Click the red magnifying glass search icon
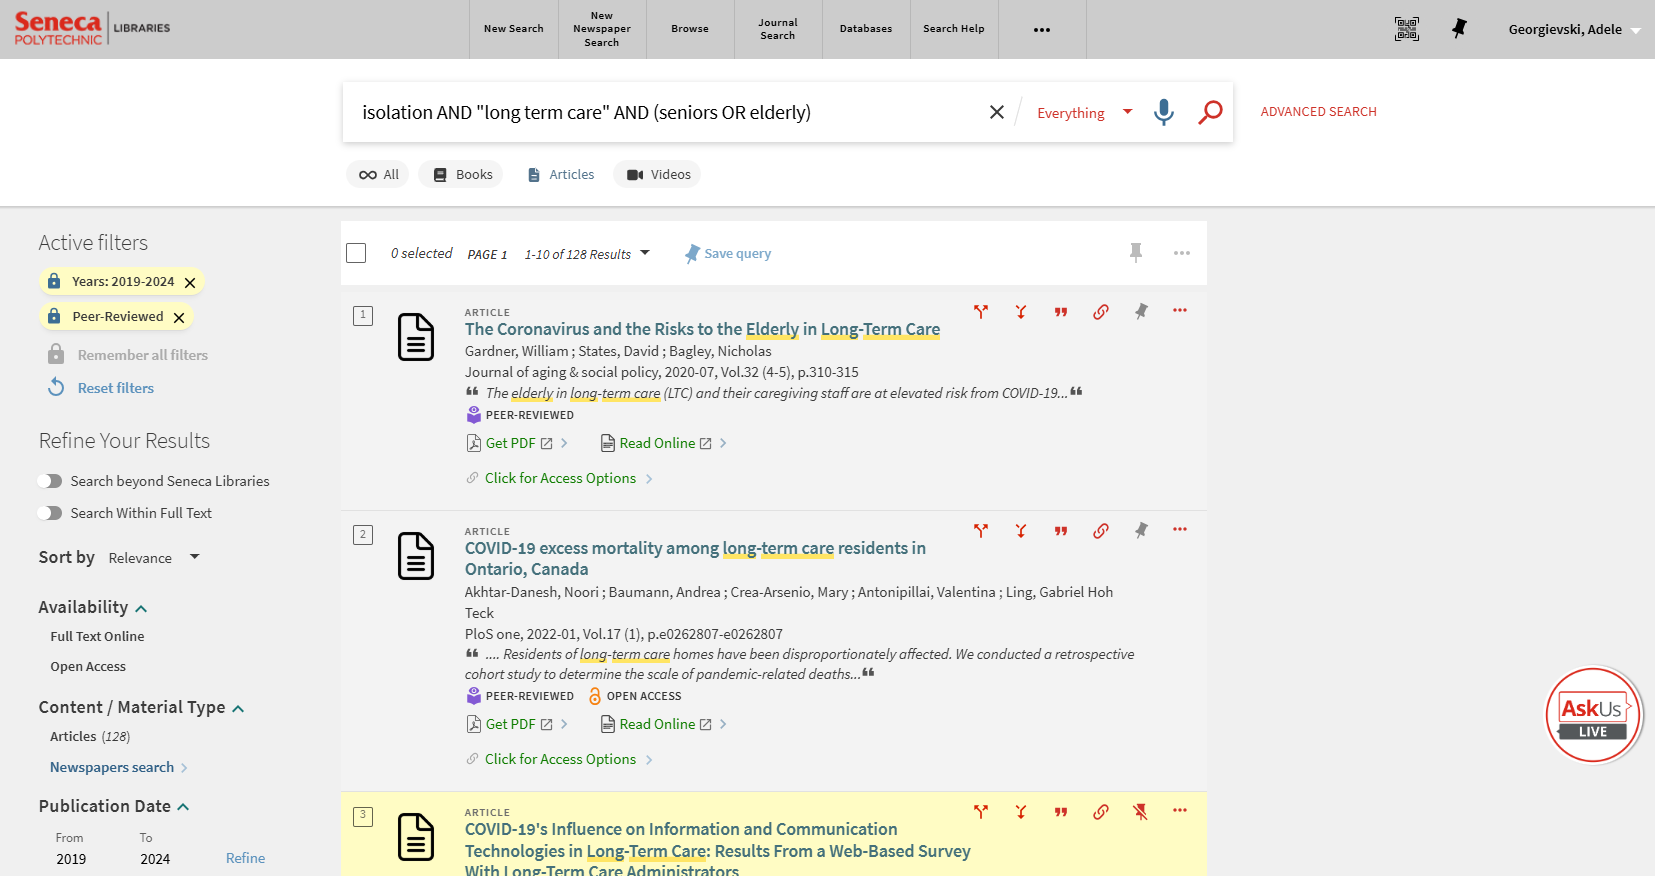 [1210, 112]
